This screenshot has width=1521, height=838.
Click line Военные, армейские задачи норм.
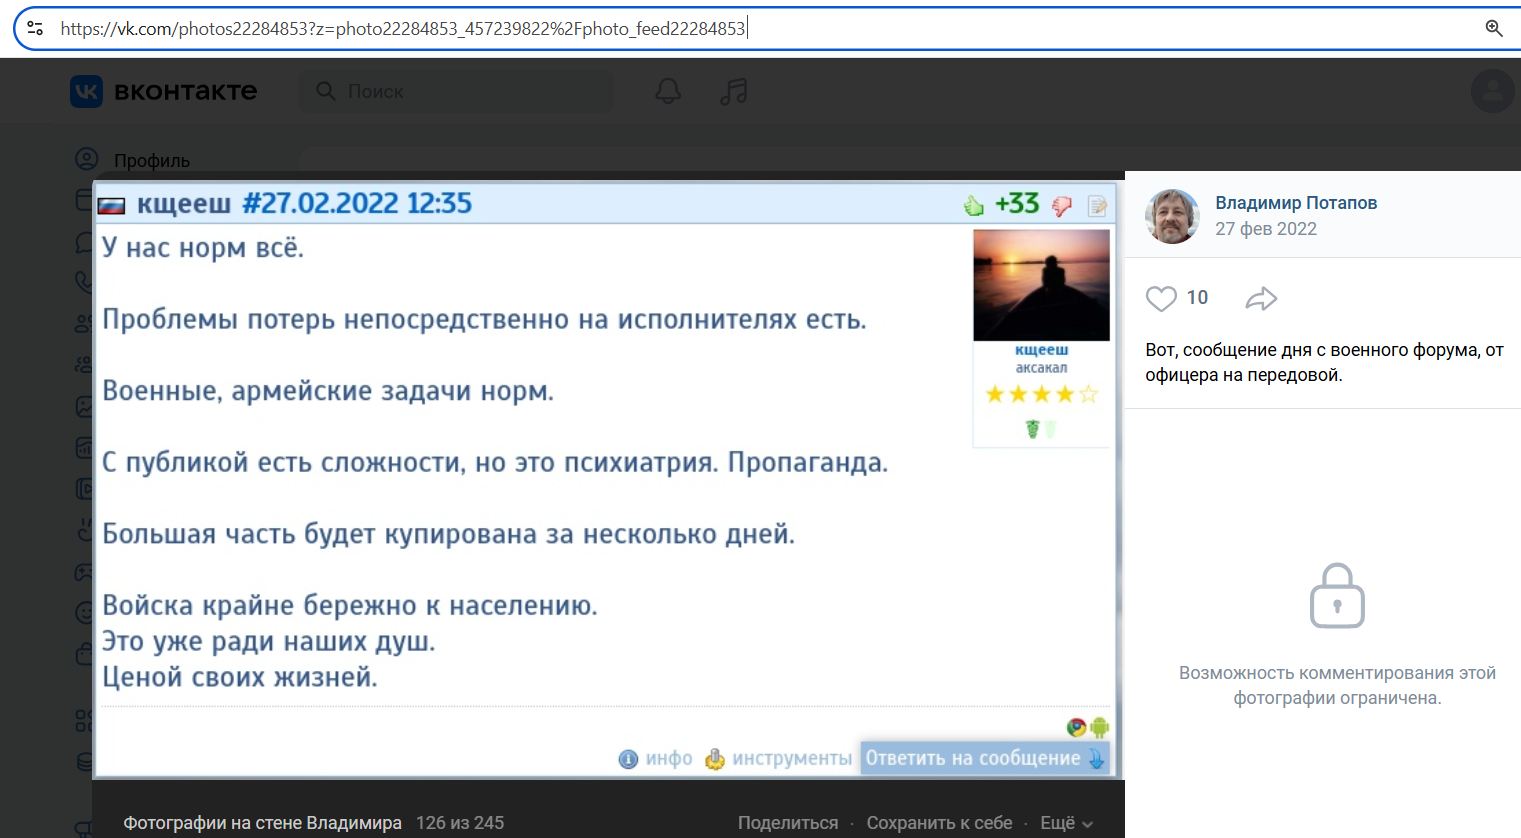click(x=328, y=391)
